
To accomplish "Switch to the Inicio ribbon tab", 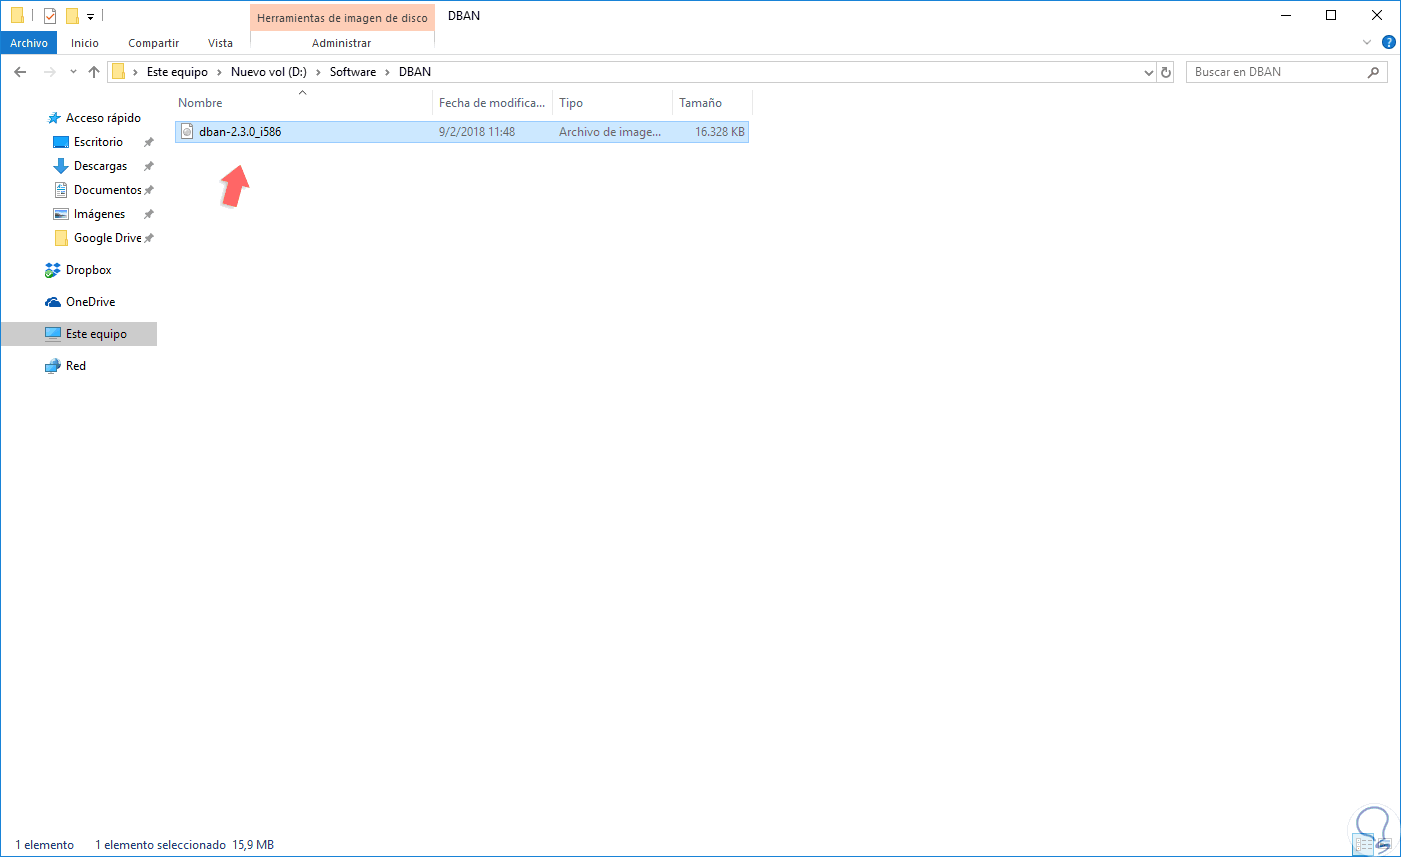I will 85,43.
